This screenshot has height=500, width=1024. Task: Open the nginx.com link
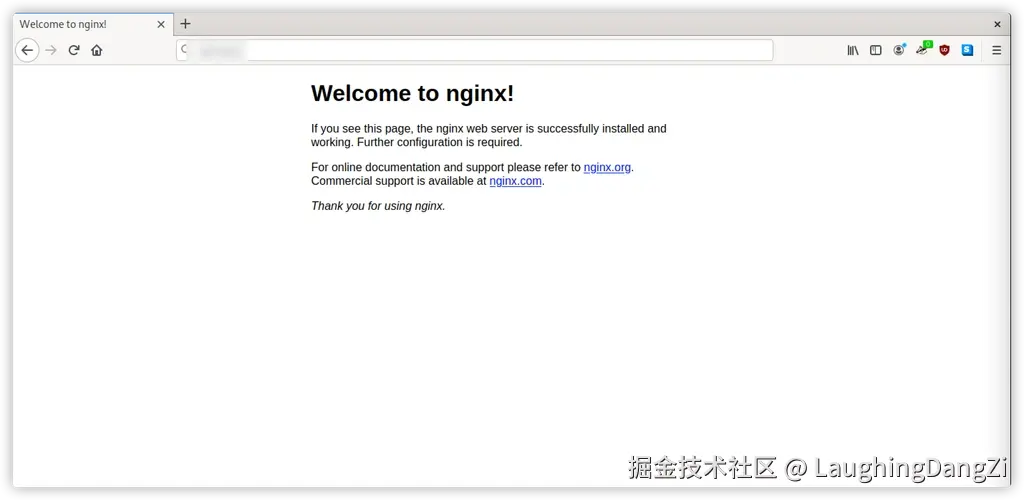click(x=515, y=181)
